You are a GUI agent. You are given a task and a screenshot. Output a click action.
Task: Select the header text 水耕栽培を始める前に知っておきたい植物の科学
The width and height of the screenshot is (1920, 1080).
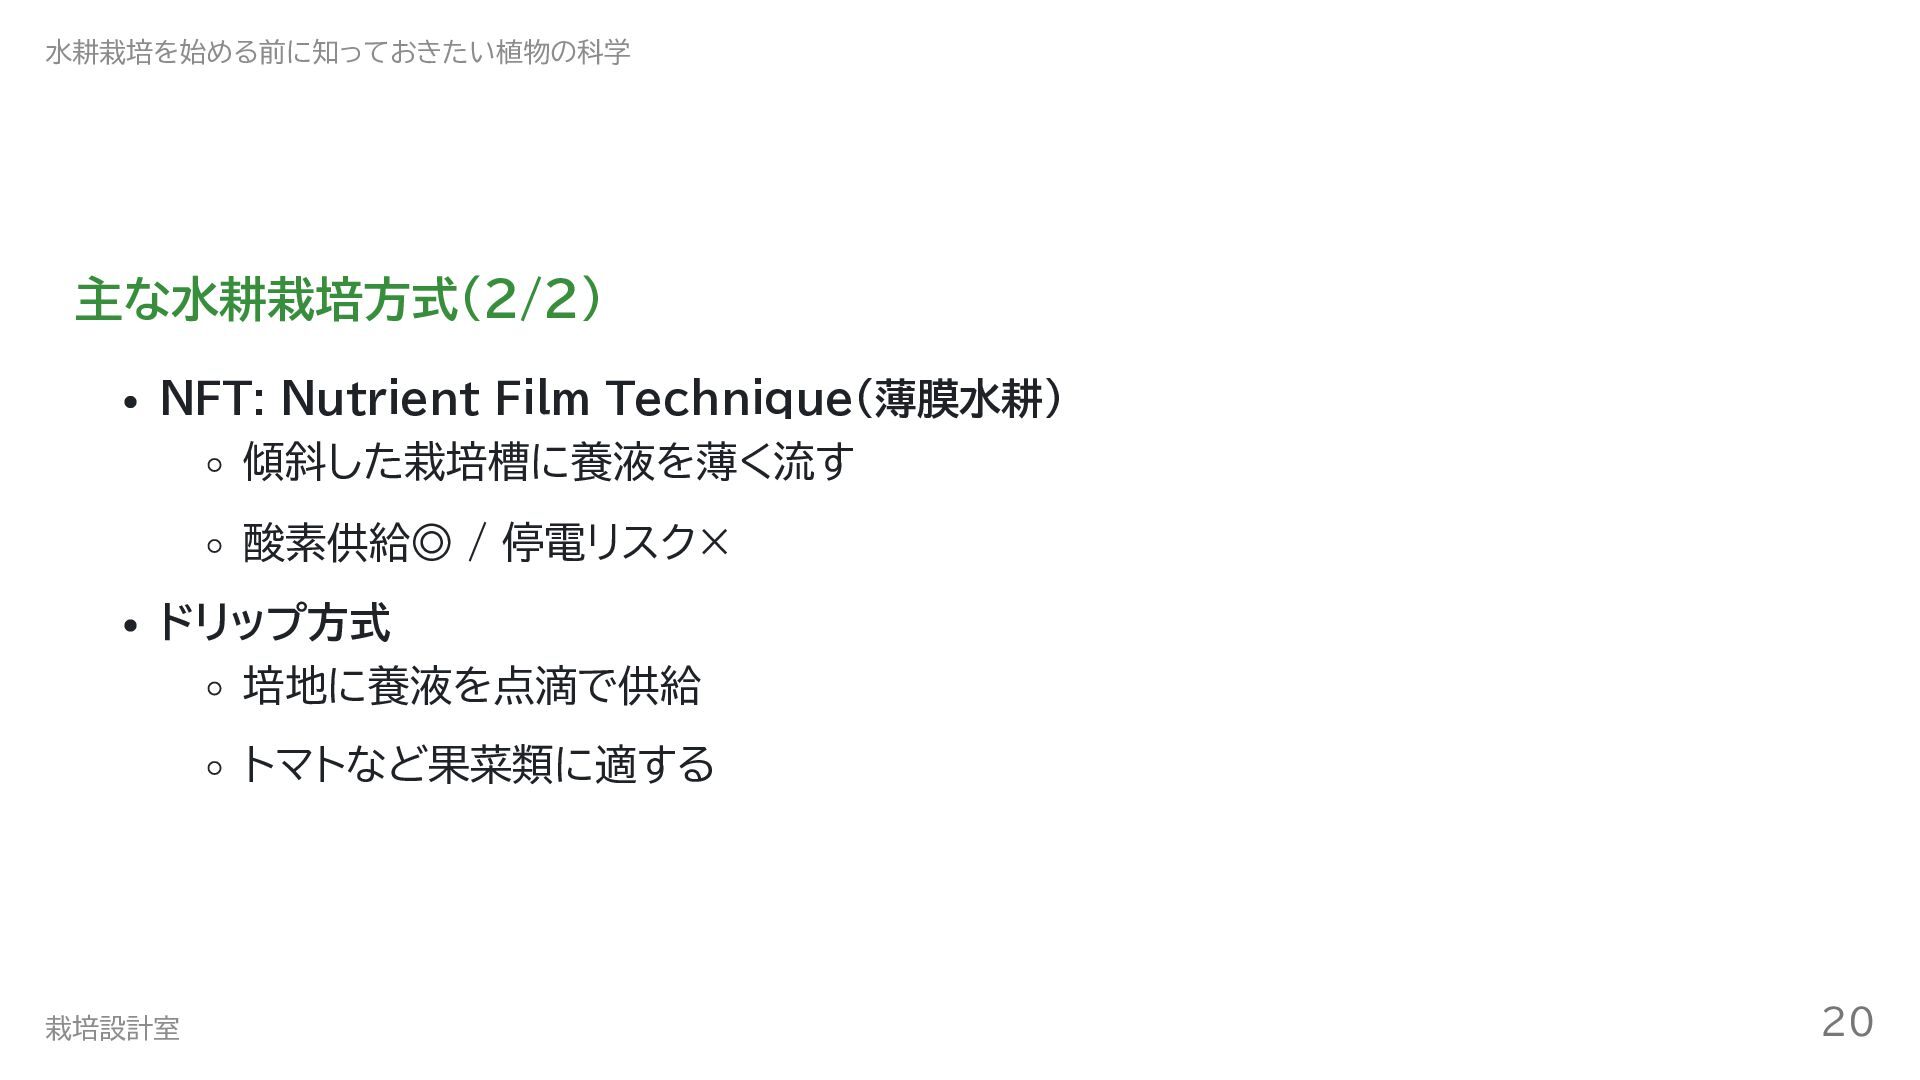[337, 52]
